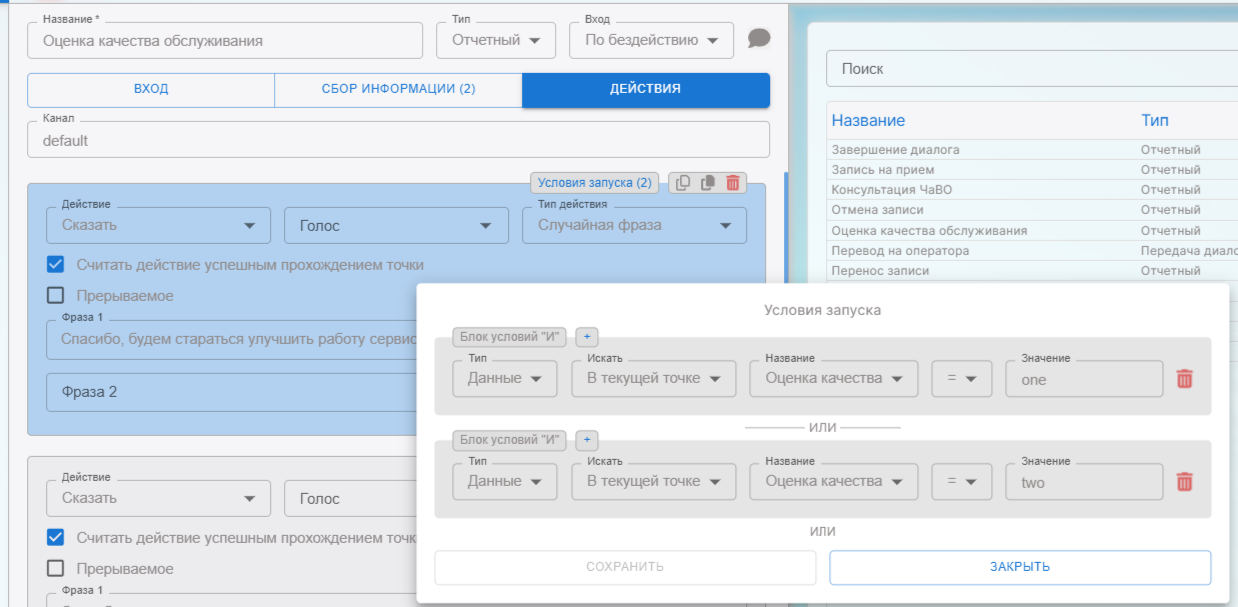Click the 'Поиск' search field

click(1030, 69)
